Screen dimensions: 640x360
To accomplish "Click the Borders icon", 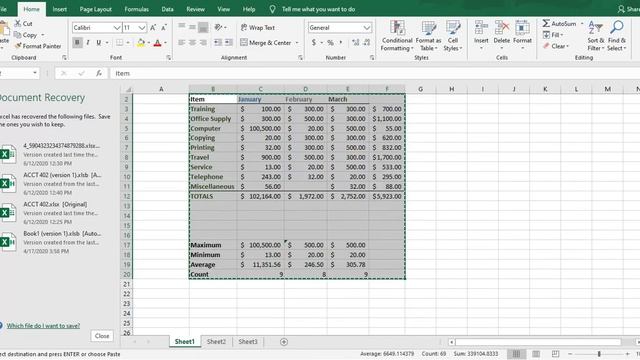I will [120, 42].
